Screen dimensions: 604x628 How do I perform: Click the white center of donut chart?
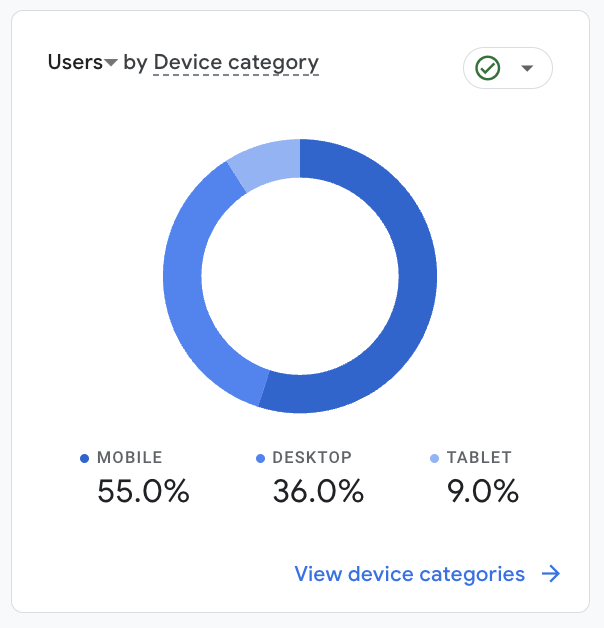coord(300,275)
